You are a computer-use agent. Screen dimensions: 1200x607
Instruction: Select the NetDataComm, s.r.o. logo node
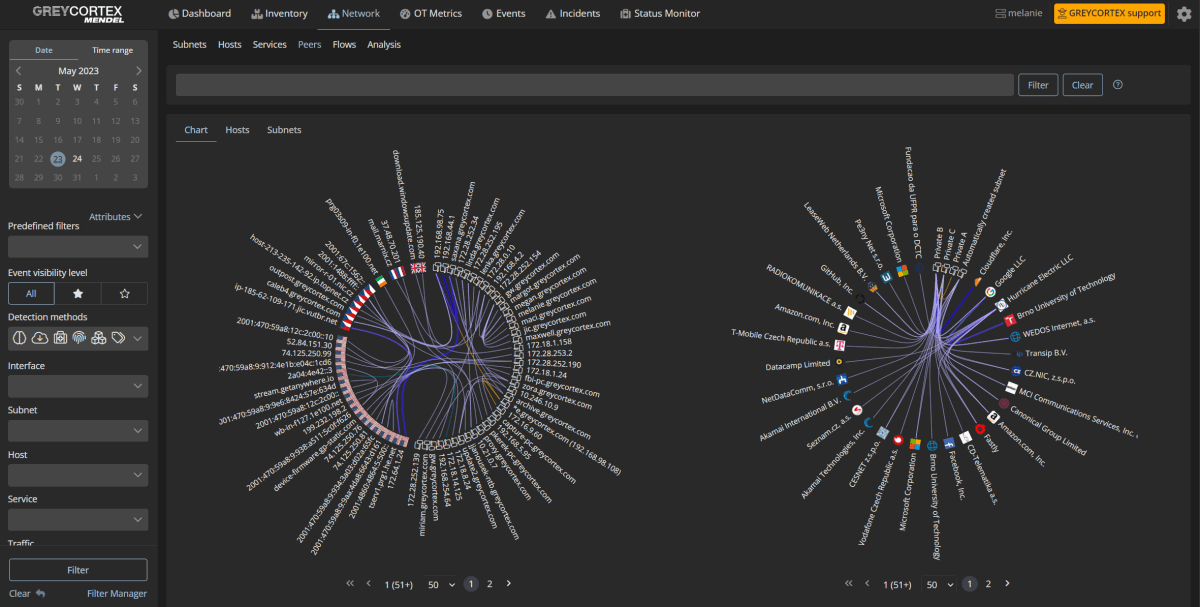[x=842, y=379]
